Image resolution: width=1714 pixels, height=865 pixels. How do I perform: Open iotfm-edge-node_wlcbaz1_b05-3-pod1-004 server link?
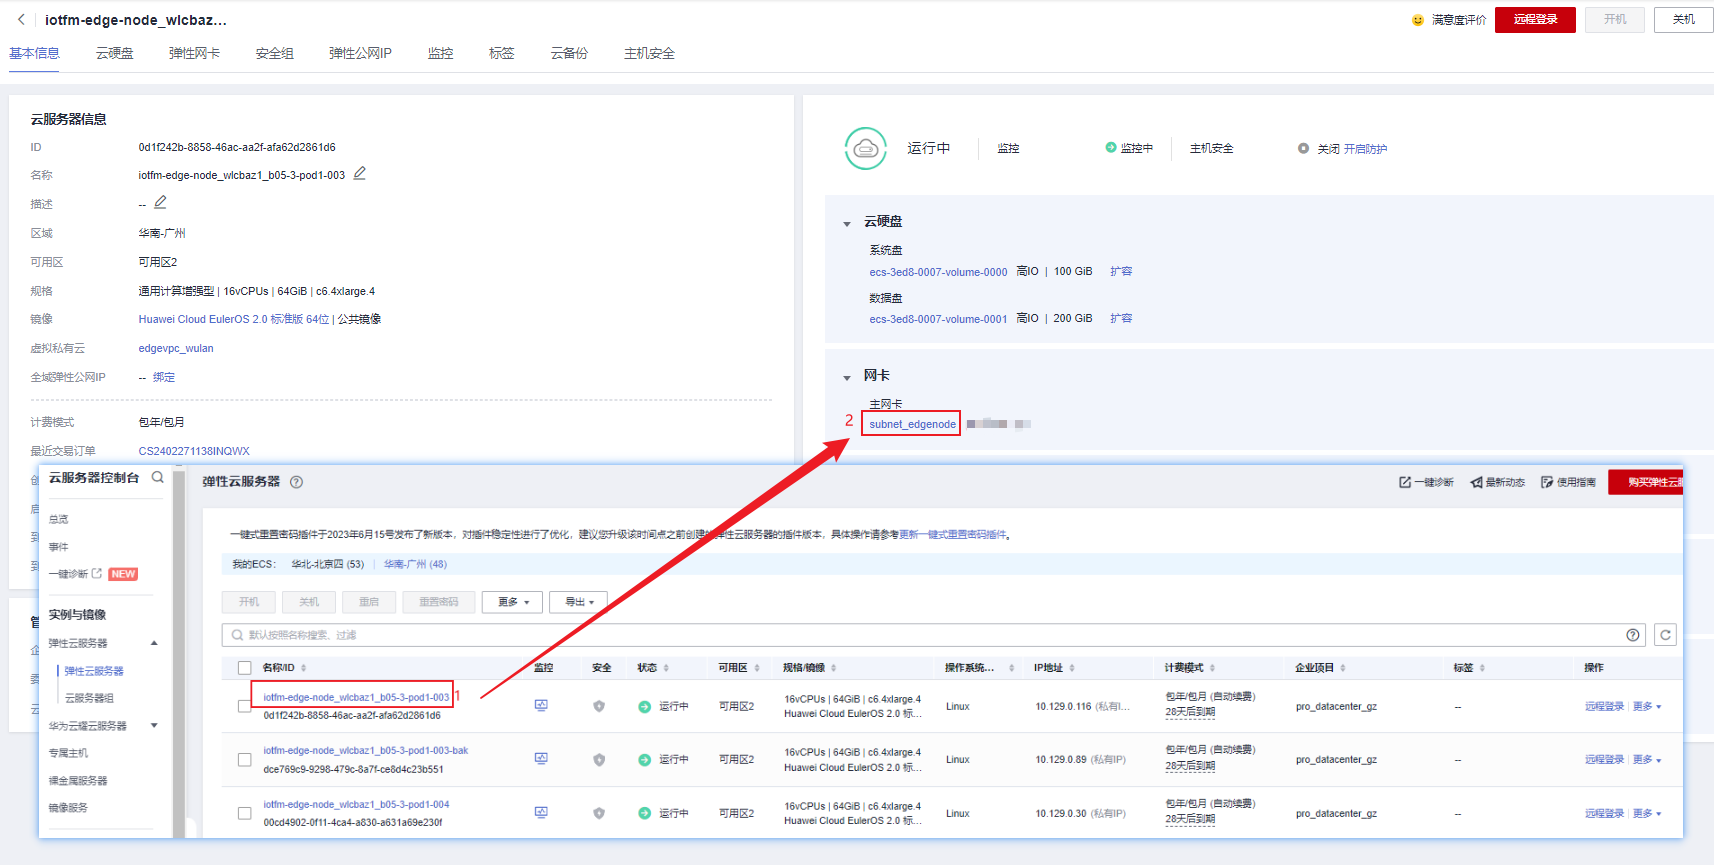coord(356,804)
